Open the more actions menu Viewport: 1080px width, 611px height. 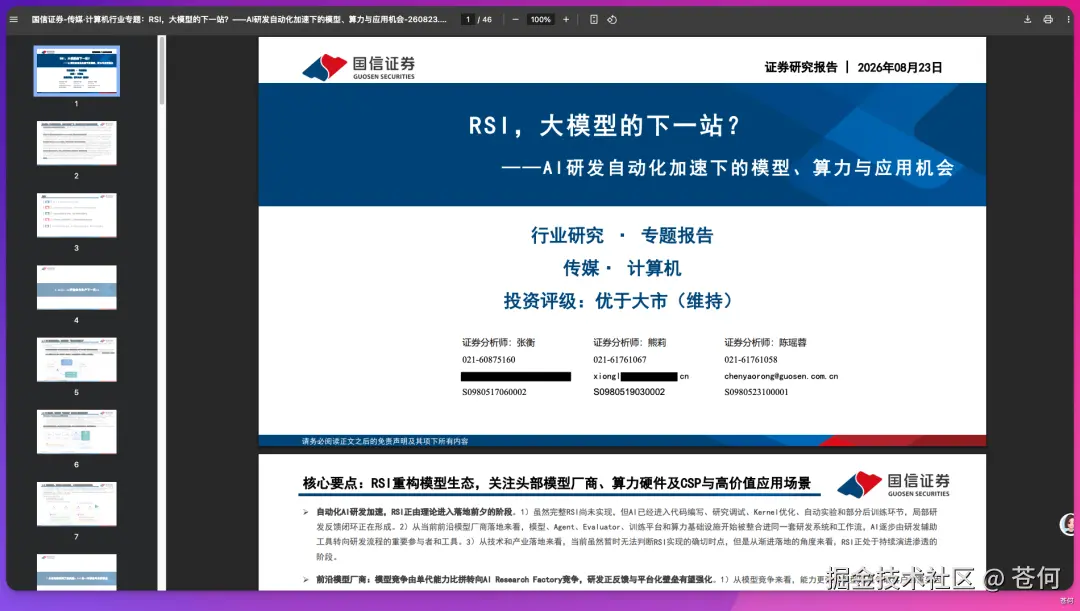tap(1068, 19)
